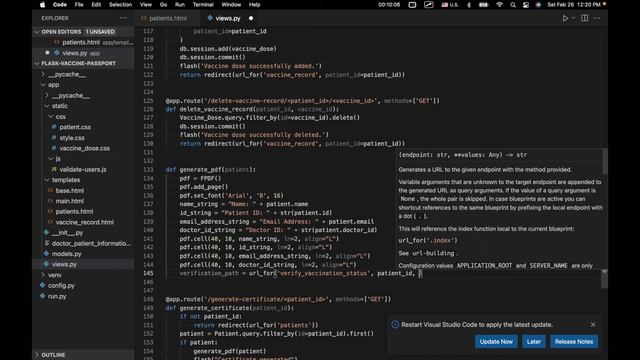
Task: Open config.py file
Action: click(61, 286)
